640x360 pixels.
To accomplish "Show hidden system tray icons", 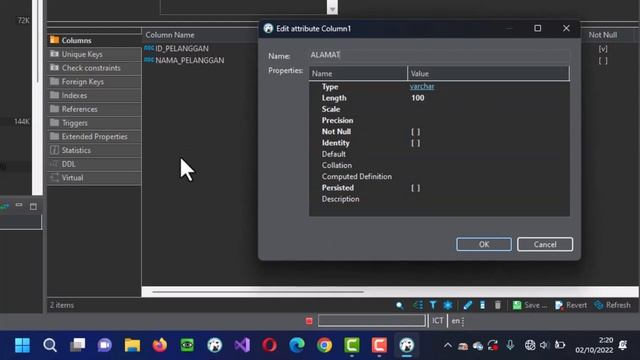I will click(x=448, y=346).
